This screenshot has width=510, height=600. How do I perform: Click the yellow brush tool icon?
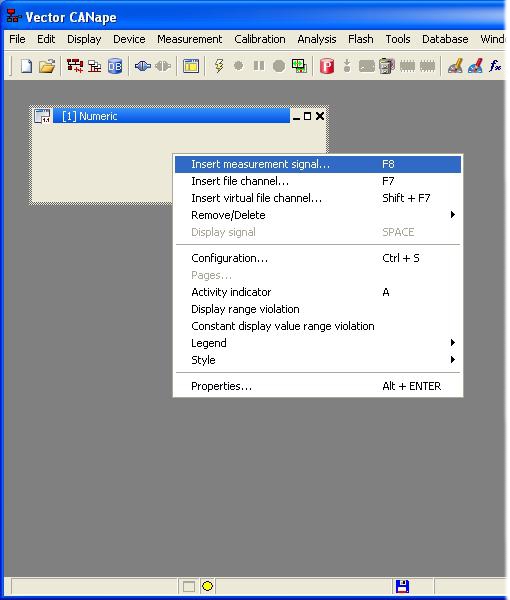click(455, 66)
